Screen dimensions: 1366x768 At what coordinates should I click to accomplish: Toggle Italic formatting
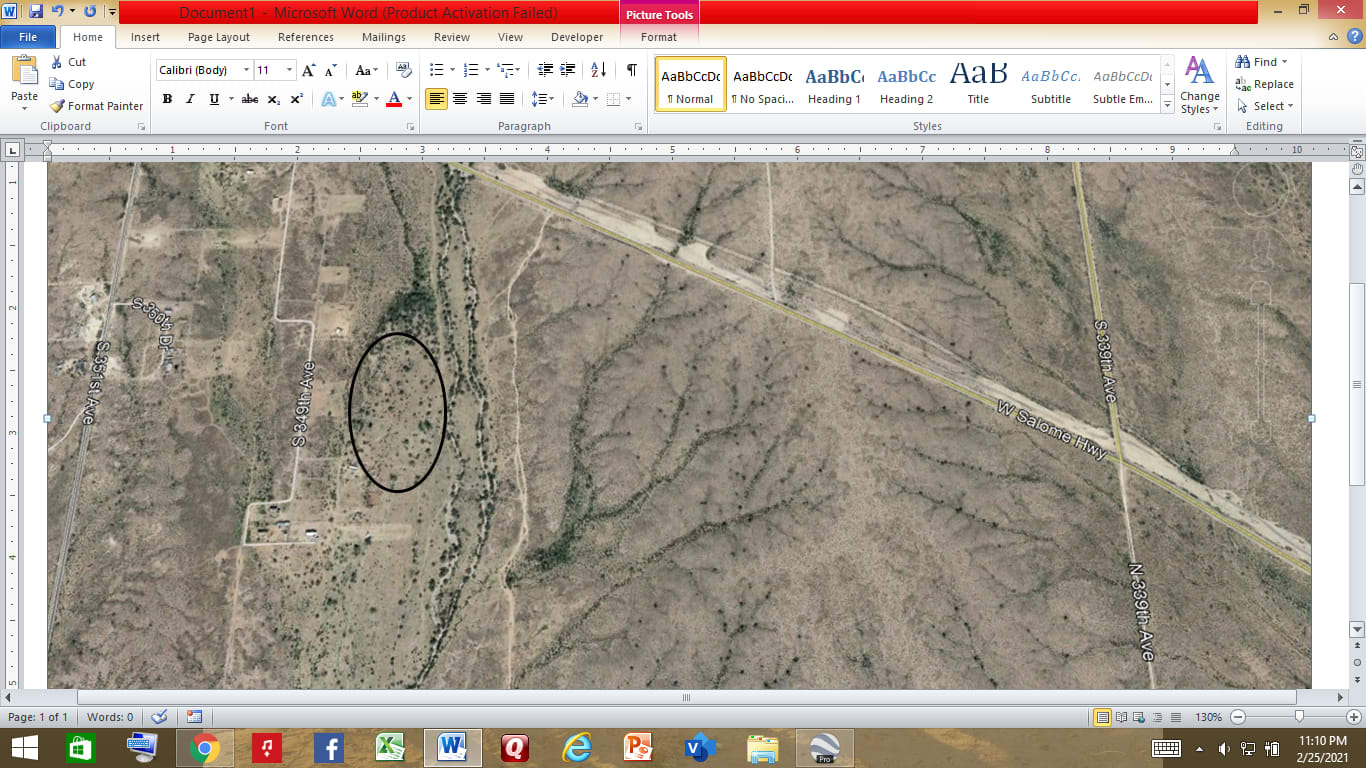pos(190,99)
